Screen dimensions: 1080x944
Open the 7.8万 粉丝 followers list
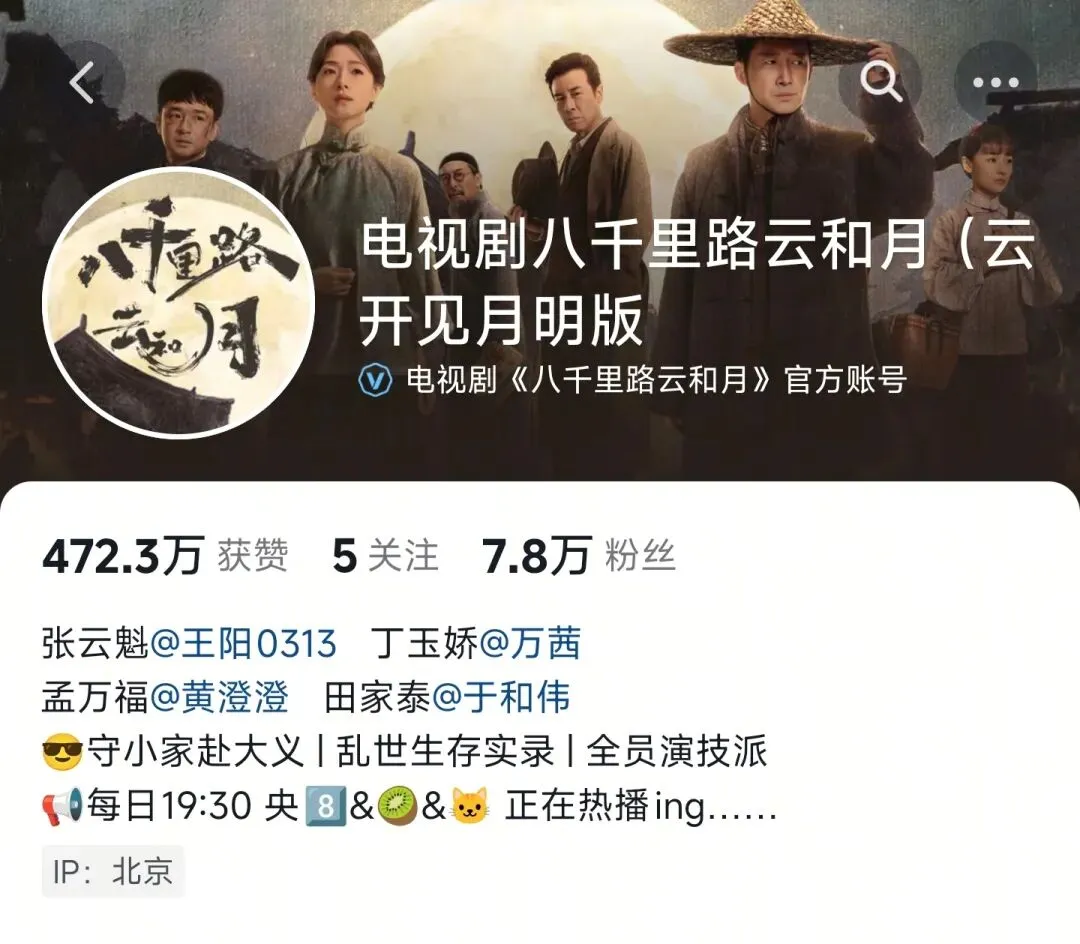coord(578,556)
